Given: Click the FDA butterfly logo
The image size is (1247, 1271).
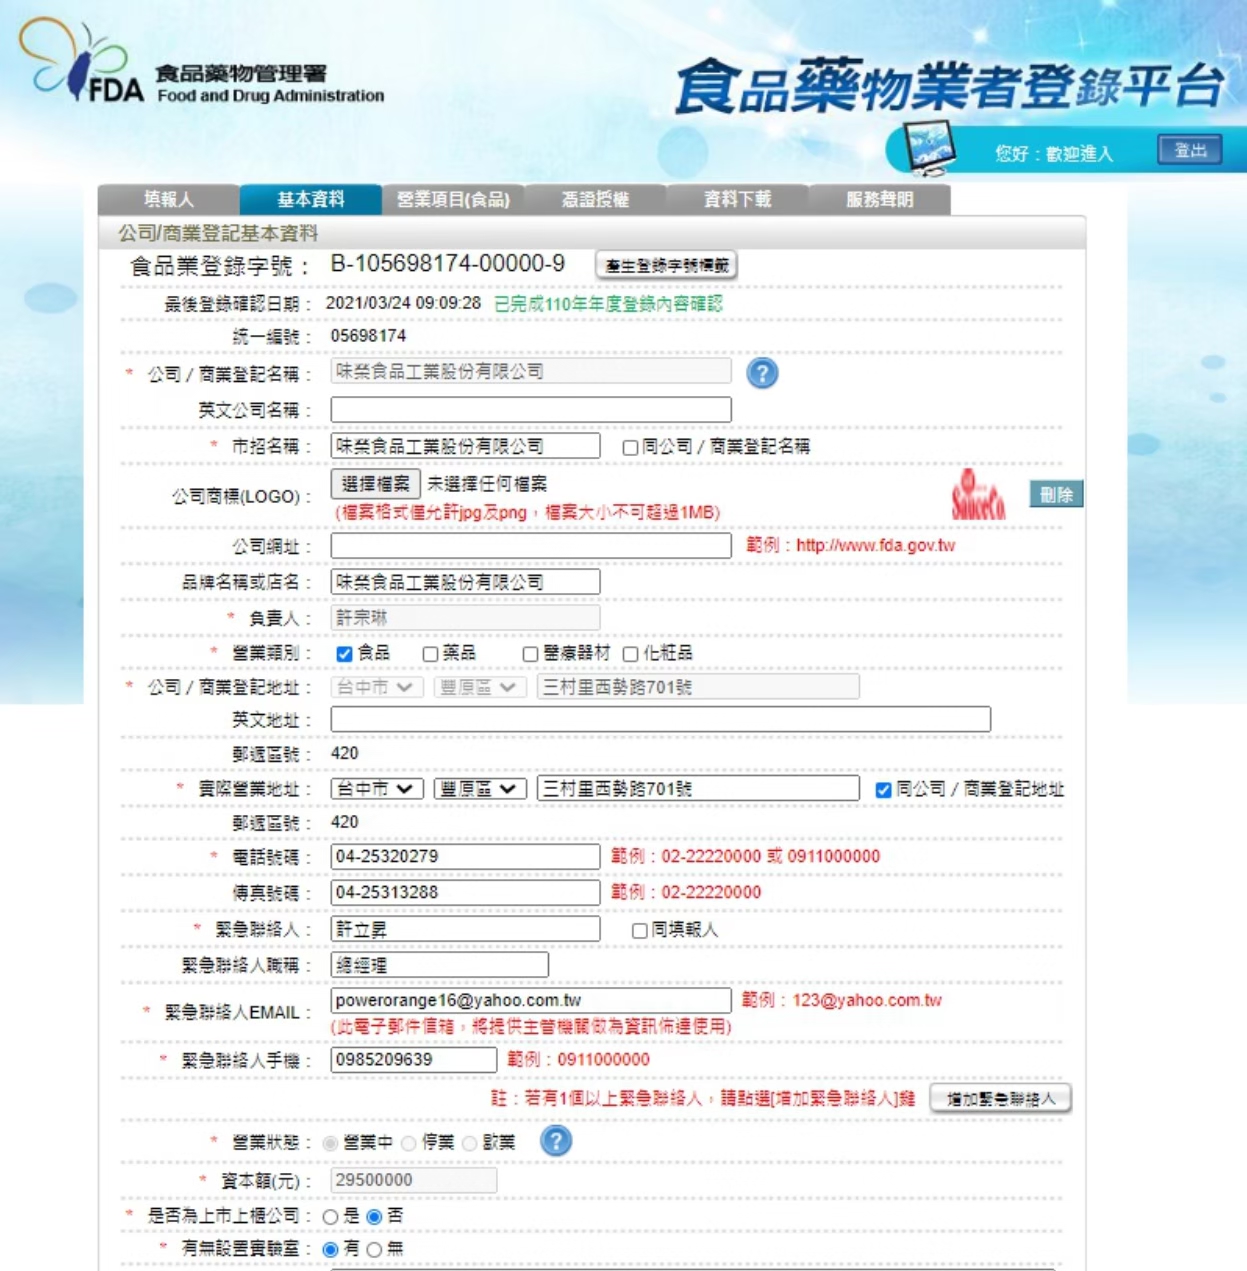Looking at the screenshot, I should pos(81,62).
